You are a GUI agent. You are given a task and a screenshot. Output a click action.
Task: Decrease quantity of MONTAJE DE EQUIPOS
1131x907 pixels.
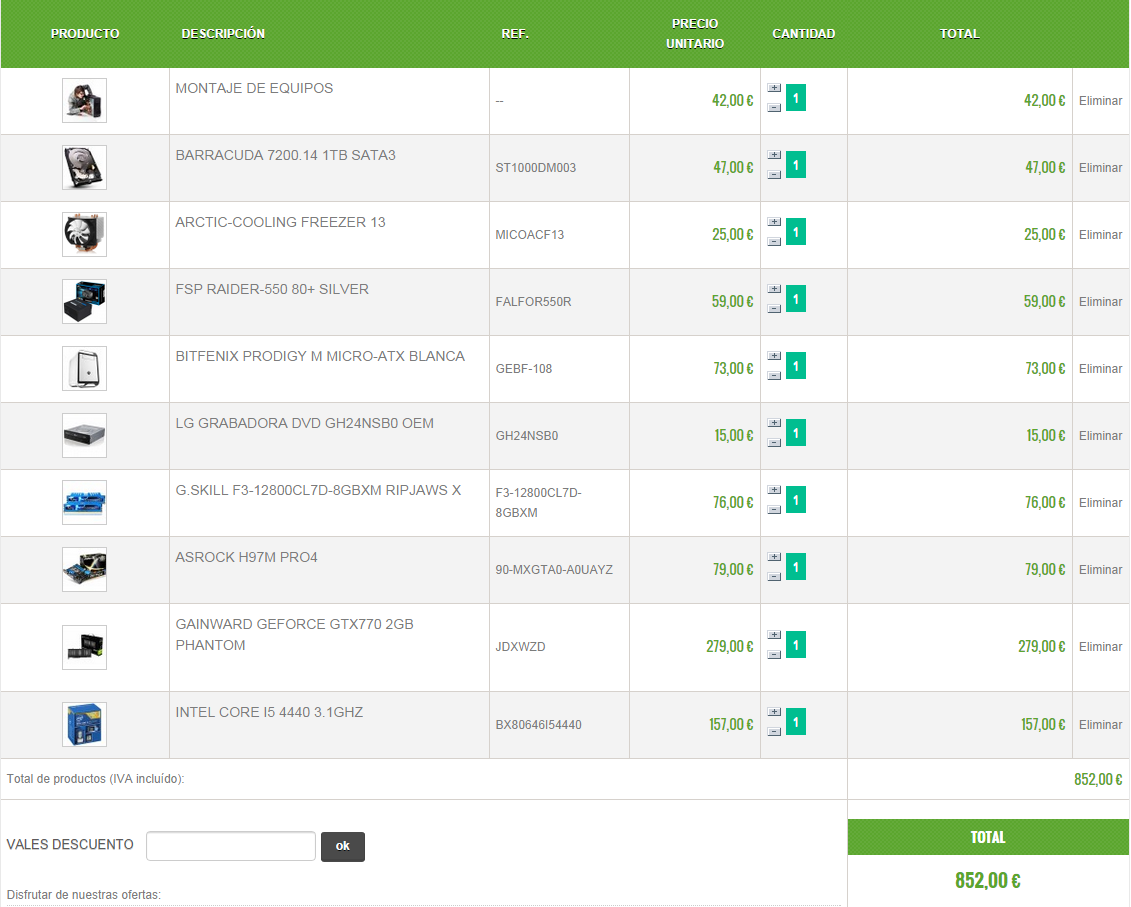(774, 108)
